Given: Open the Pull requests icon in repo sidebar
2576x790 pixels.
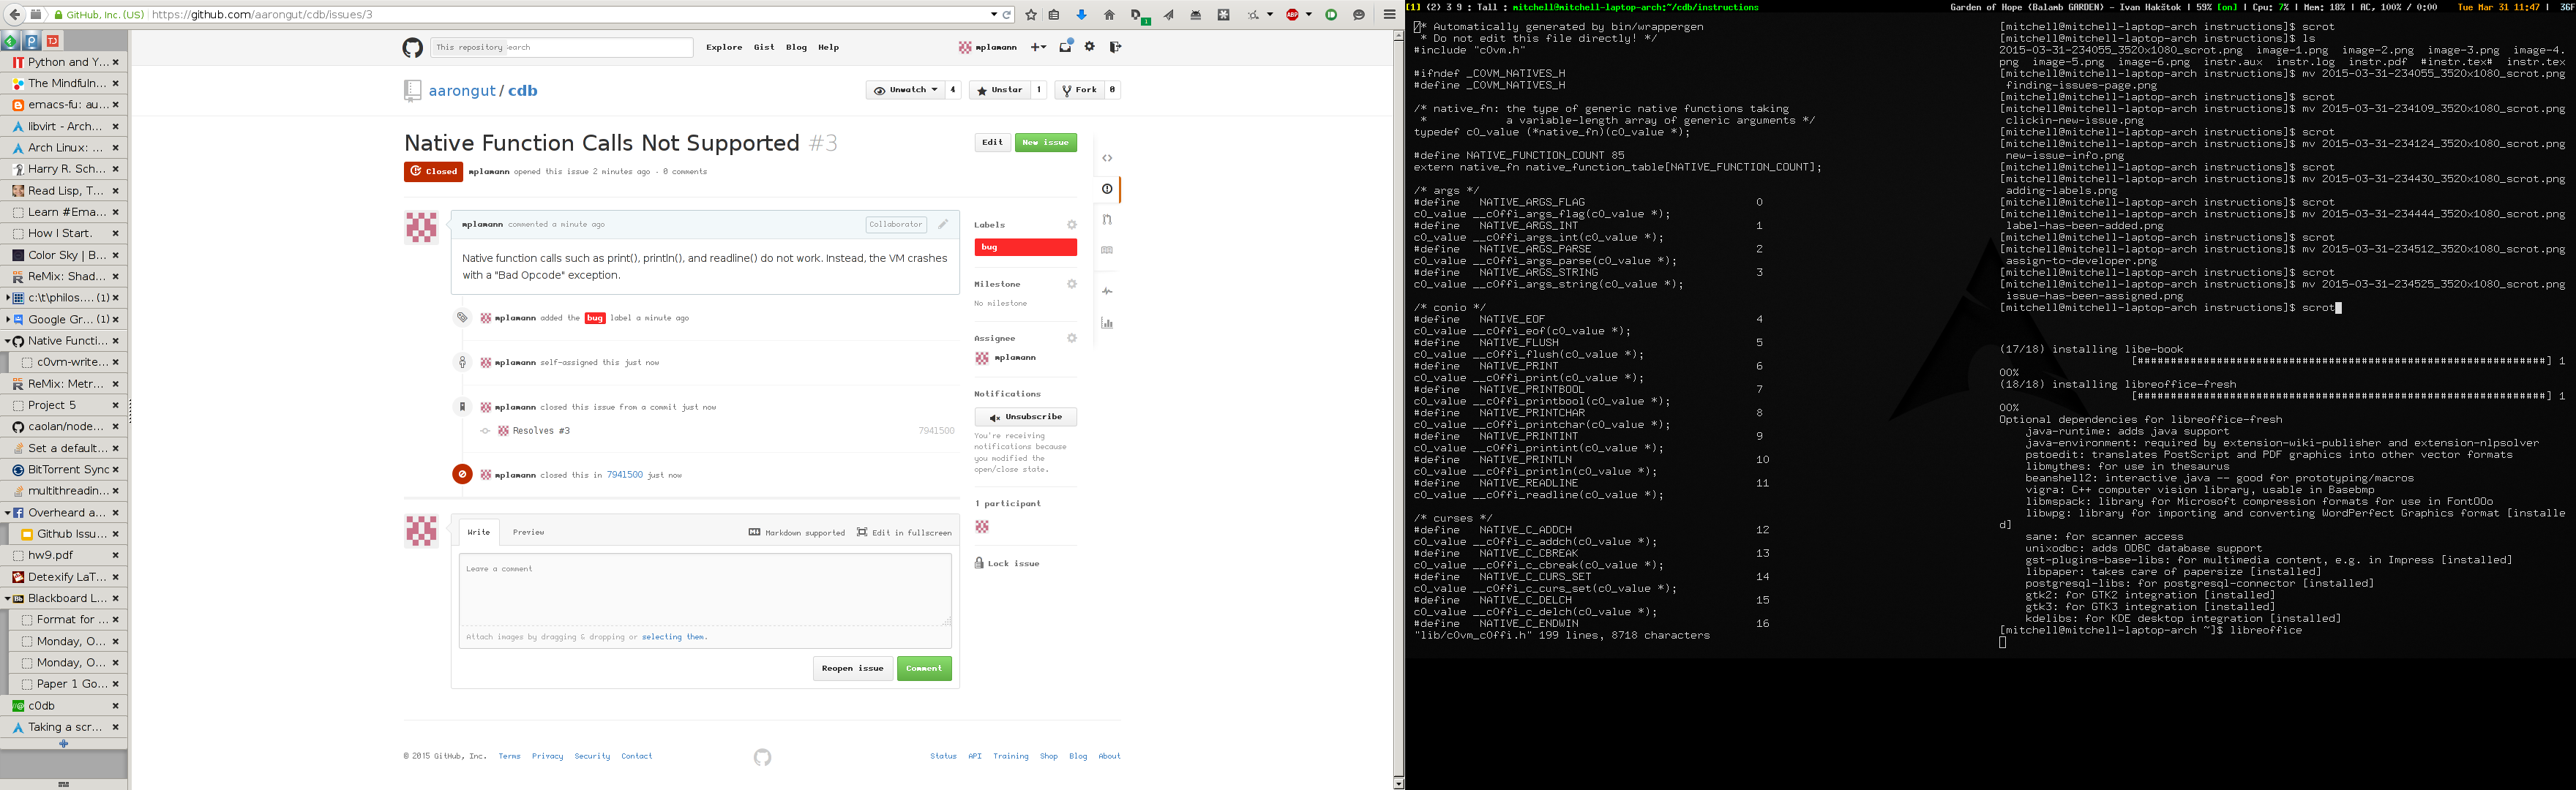Looking at the screenshot, I should click(x=1107, y=220).
